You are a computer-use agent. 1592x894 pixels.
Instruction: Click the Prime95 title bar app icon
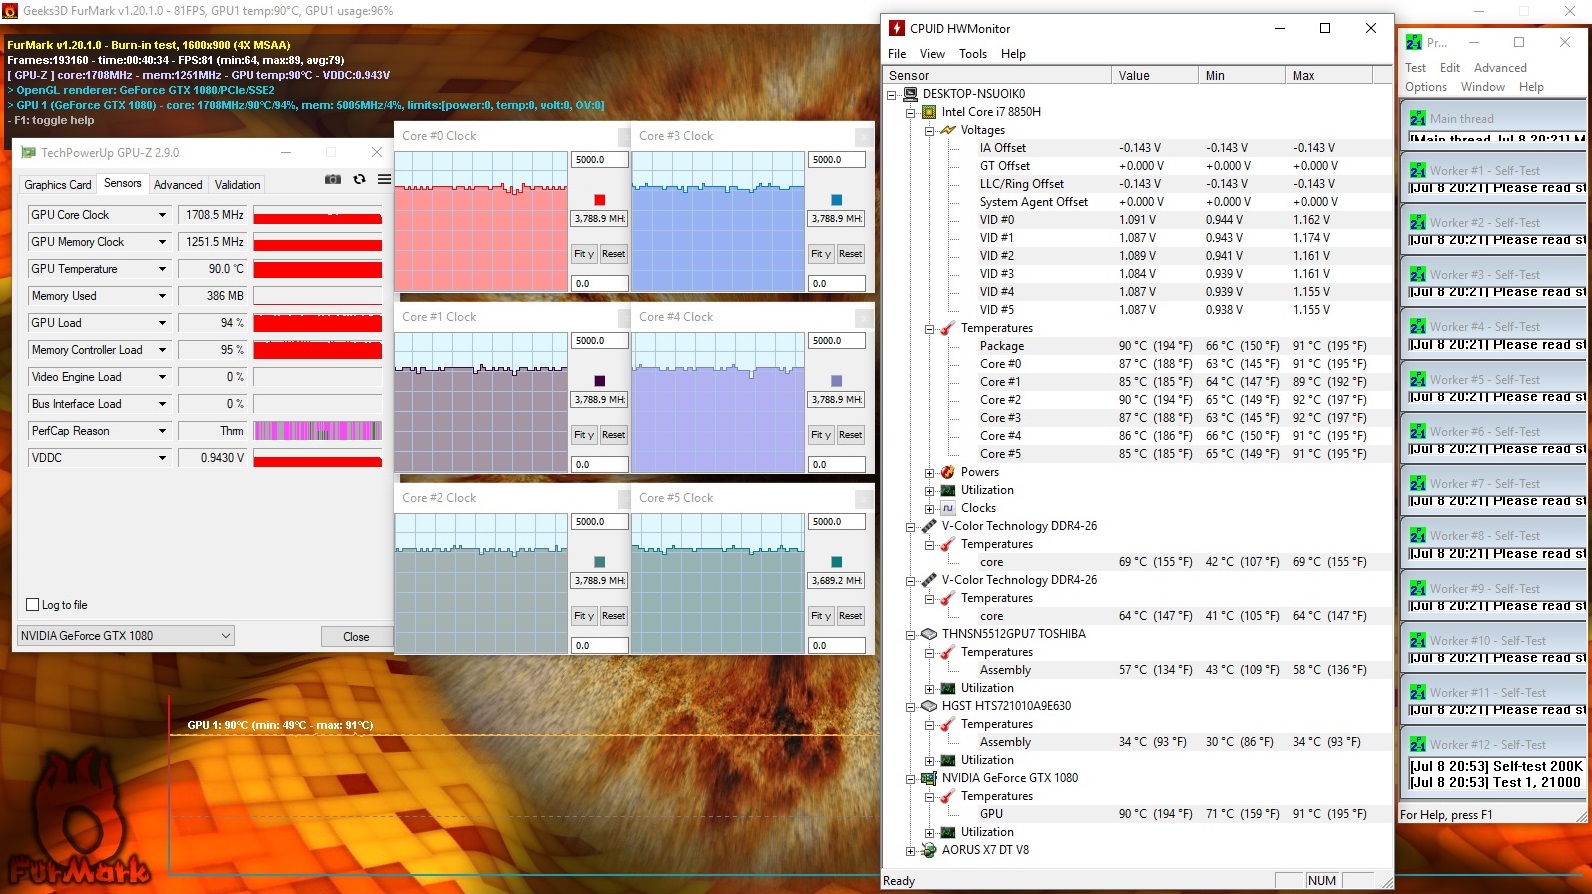pos(1414,42)
